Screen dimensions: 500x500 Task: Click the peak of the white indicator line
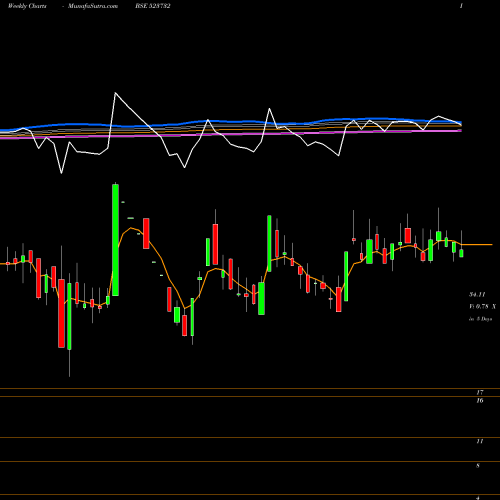115,93
